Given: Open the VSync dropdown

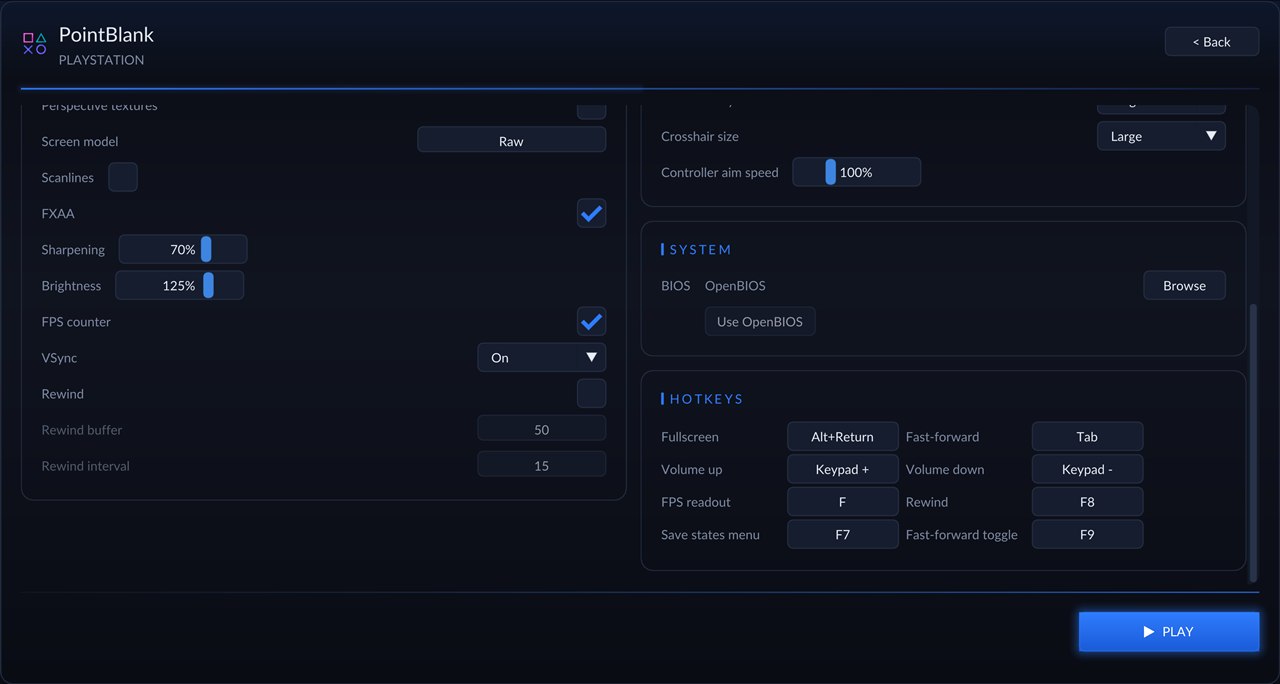Looking at the screenshot, I should point(541,357).
